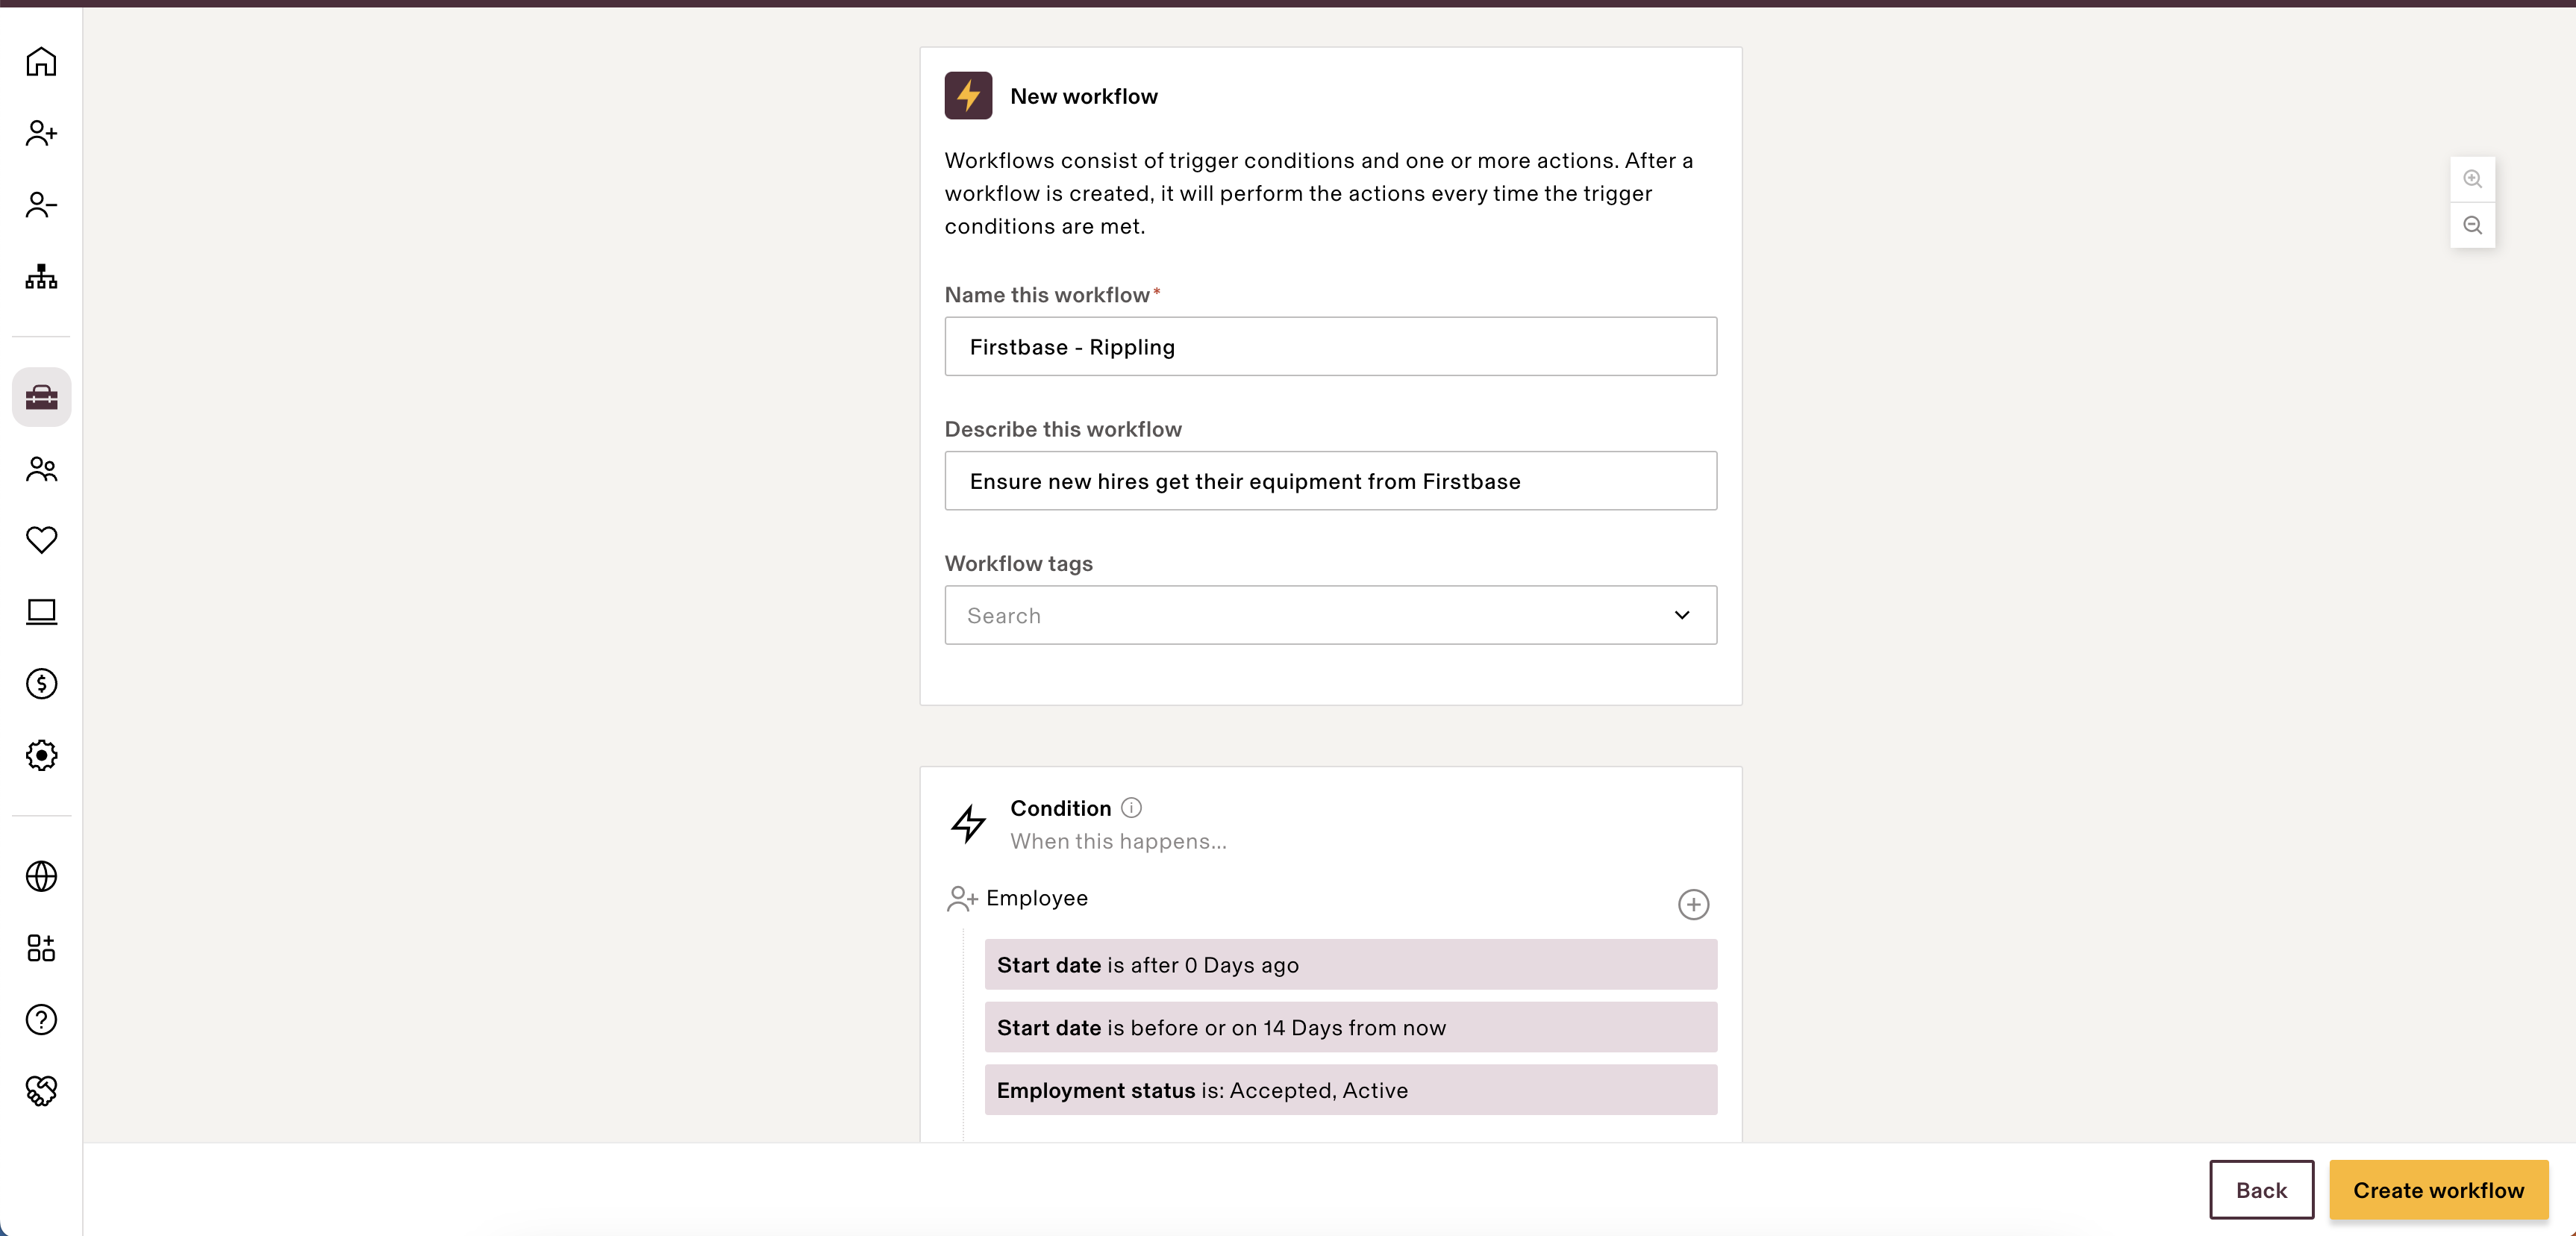Image resolution: width=2576 pixels, height=1236 pixels.
Task: Zoom in on the workflow canvas
Action: click(2472, 179)
